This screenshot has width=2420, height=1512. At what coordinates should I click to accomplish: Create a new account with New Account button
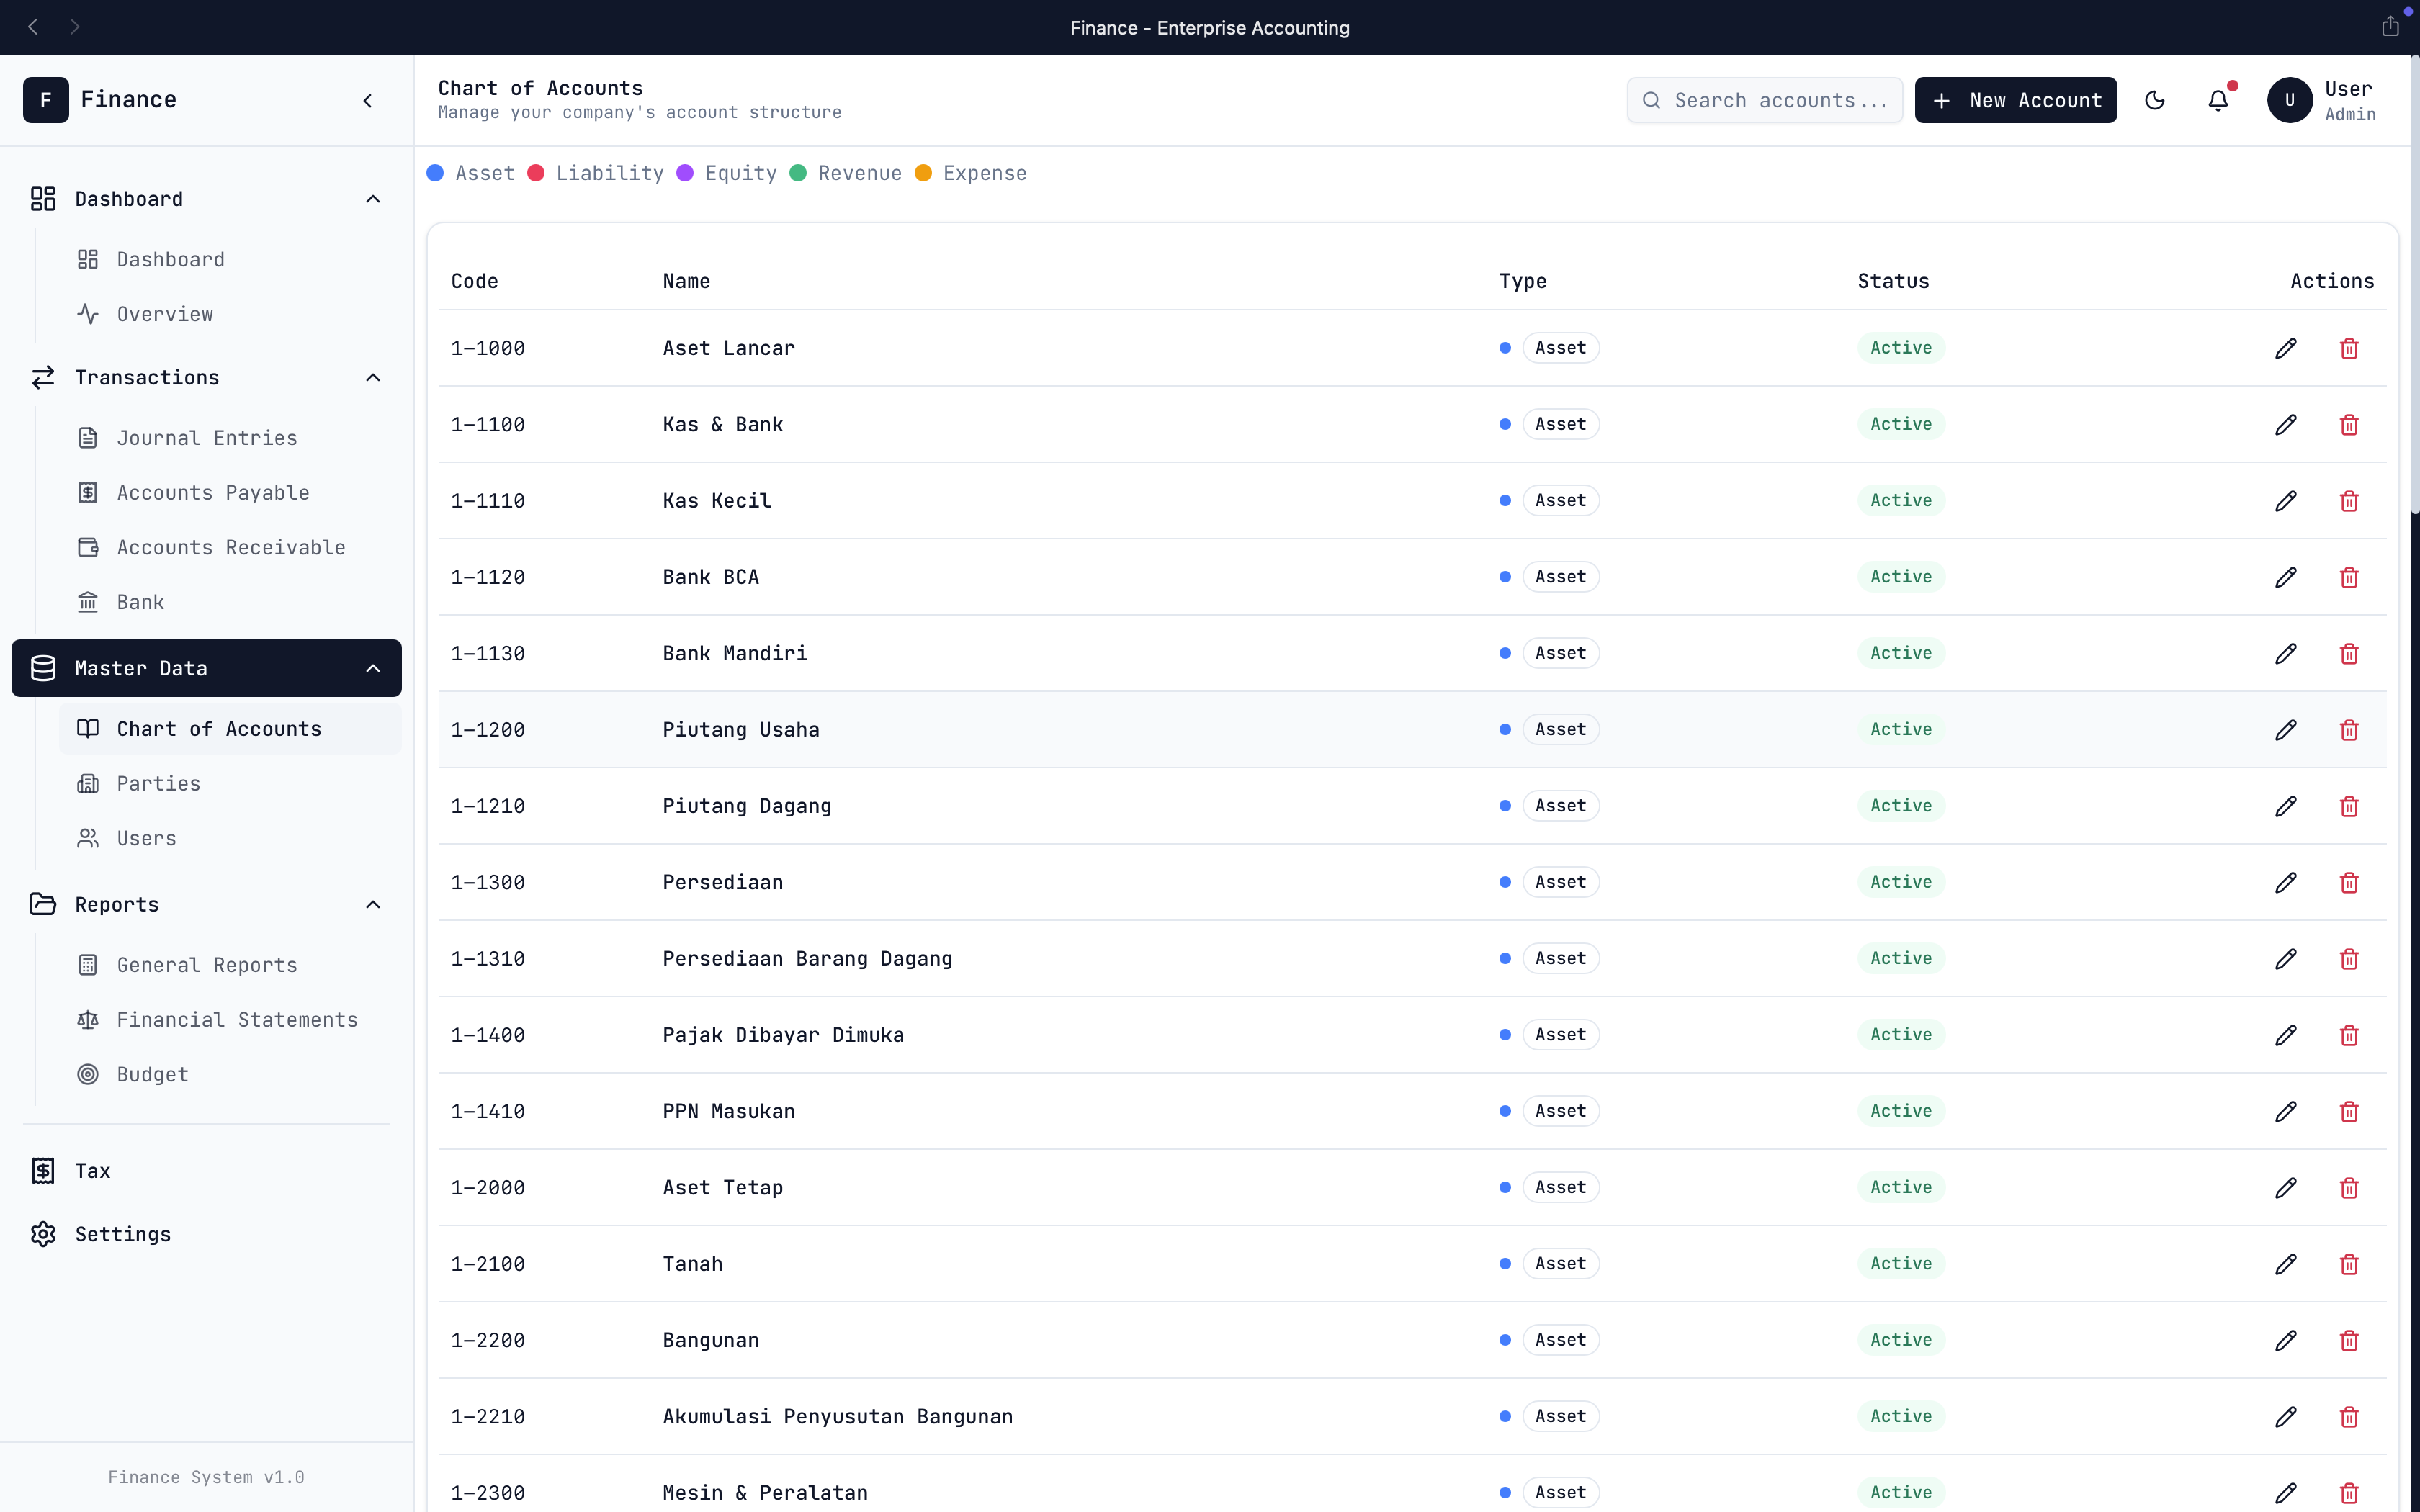coord(2015,100)
